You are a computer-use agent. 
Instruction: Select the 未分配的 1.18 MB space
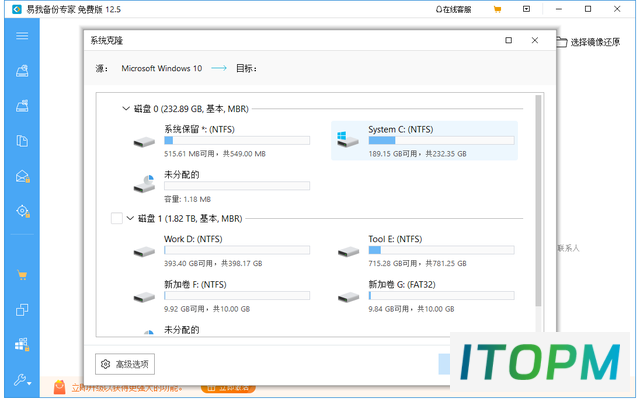pos(220,187)
